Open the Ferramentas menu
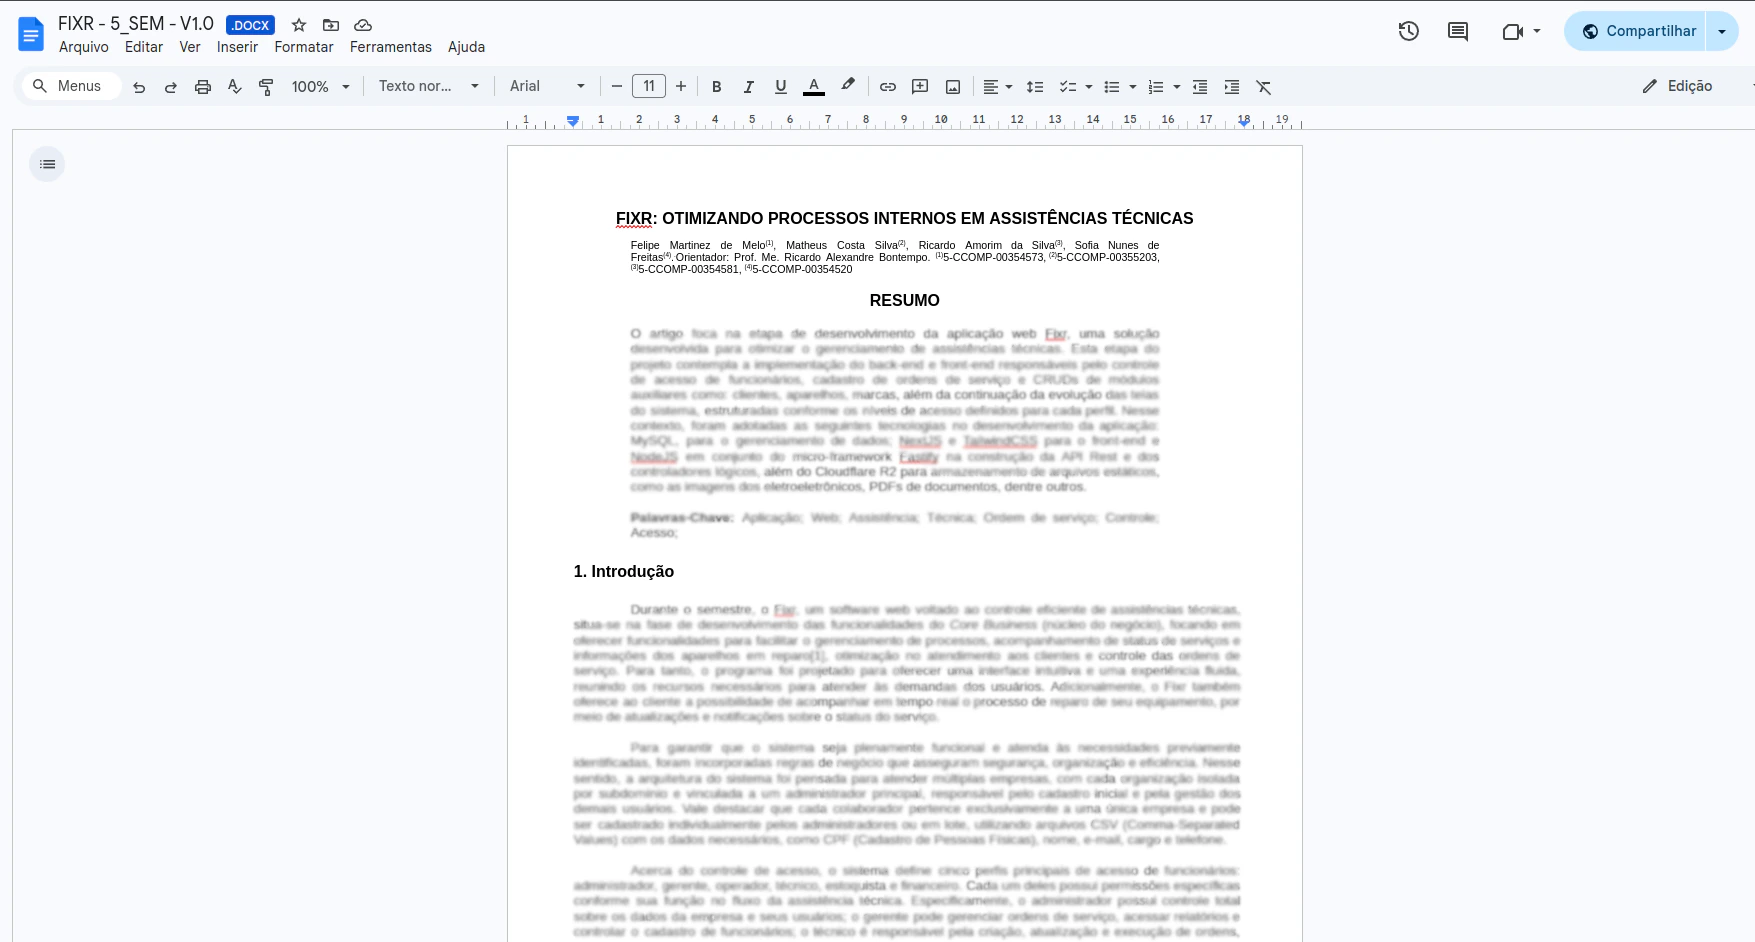The image size is (1755, 942). (x=391, y=47)
